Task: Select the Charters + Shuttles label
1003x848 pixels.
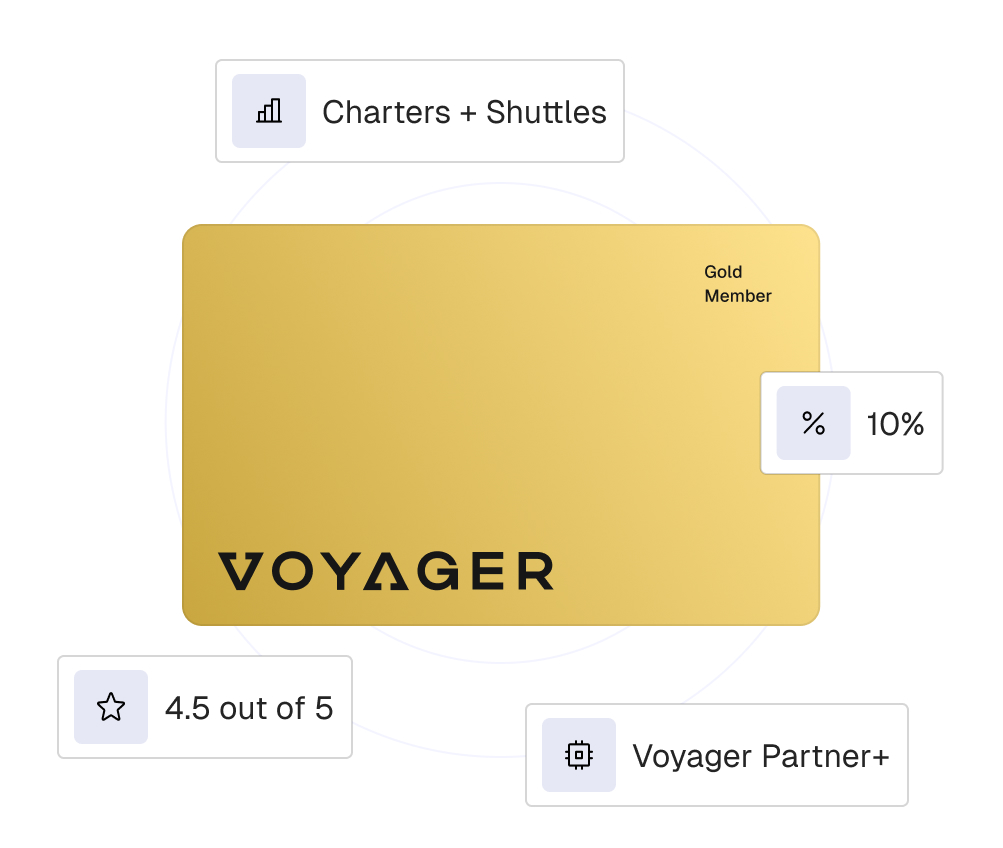Action: [464, 112]
